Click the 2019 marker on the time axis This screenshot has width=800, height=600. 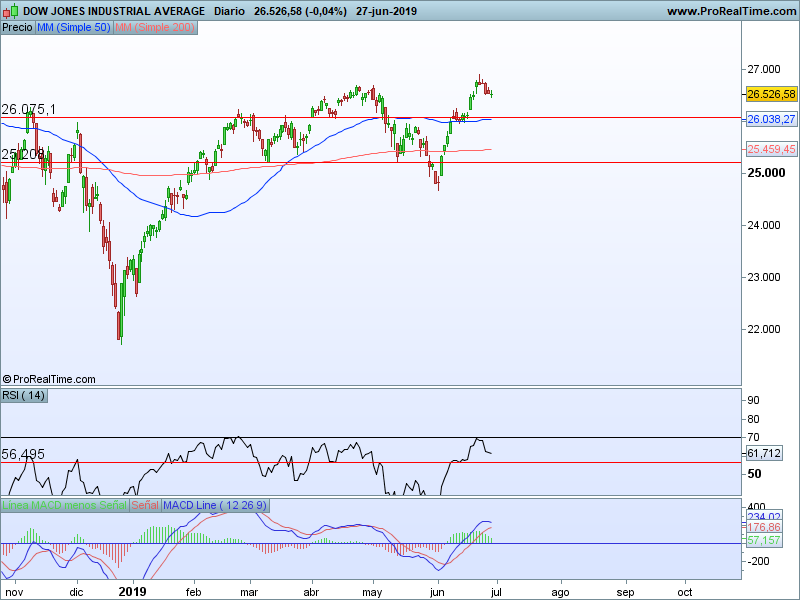133,592
